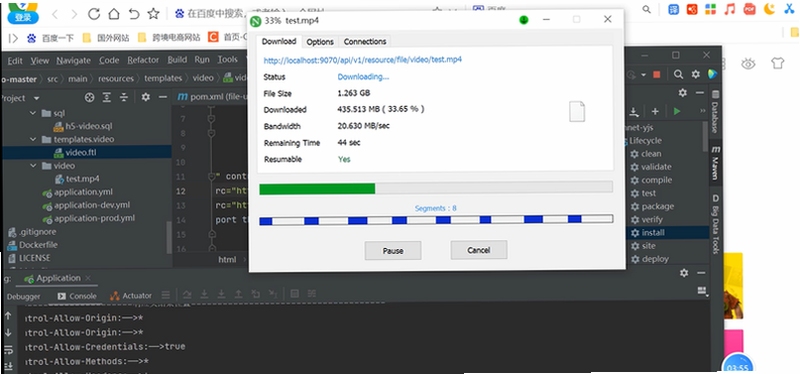Screen dimensions: 800x374
Task: Select the Actuator tab
Action: click(131, 296)
